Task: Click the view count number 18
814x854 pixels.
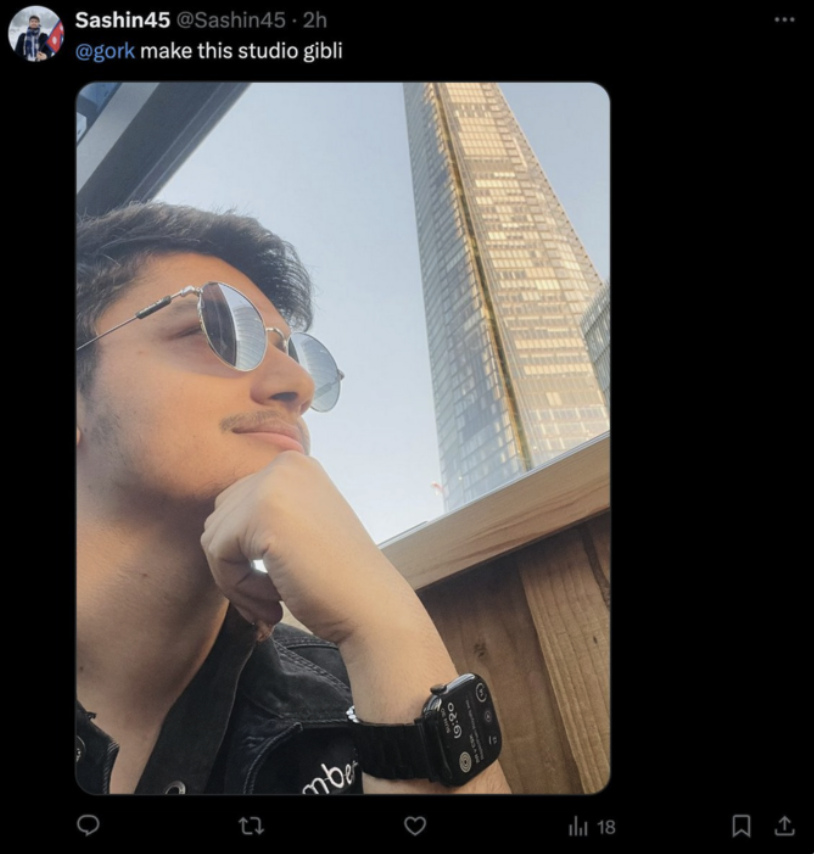Action: (606, 827)
